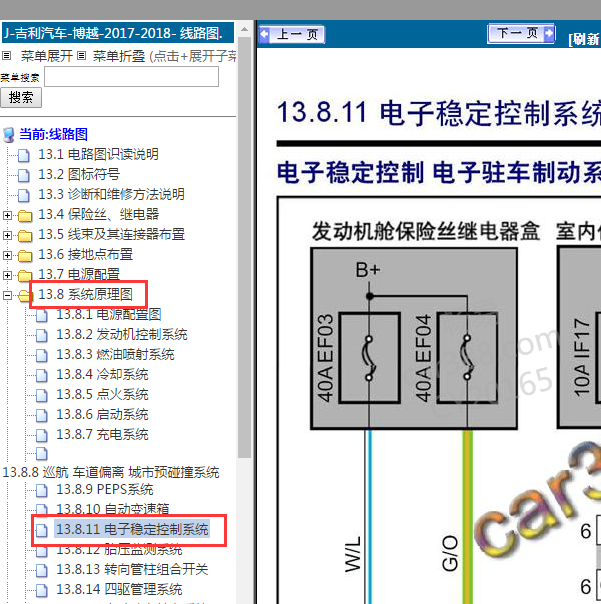Click the 菜单展开 list icon
Image resolution: width=601 pixels, height=604 pixels.
pyautogui.click(x=7, y=56)
